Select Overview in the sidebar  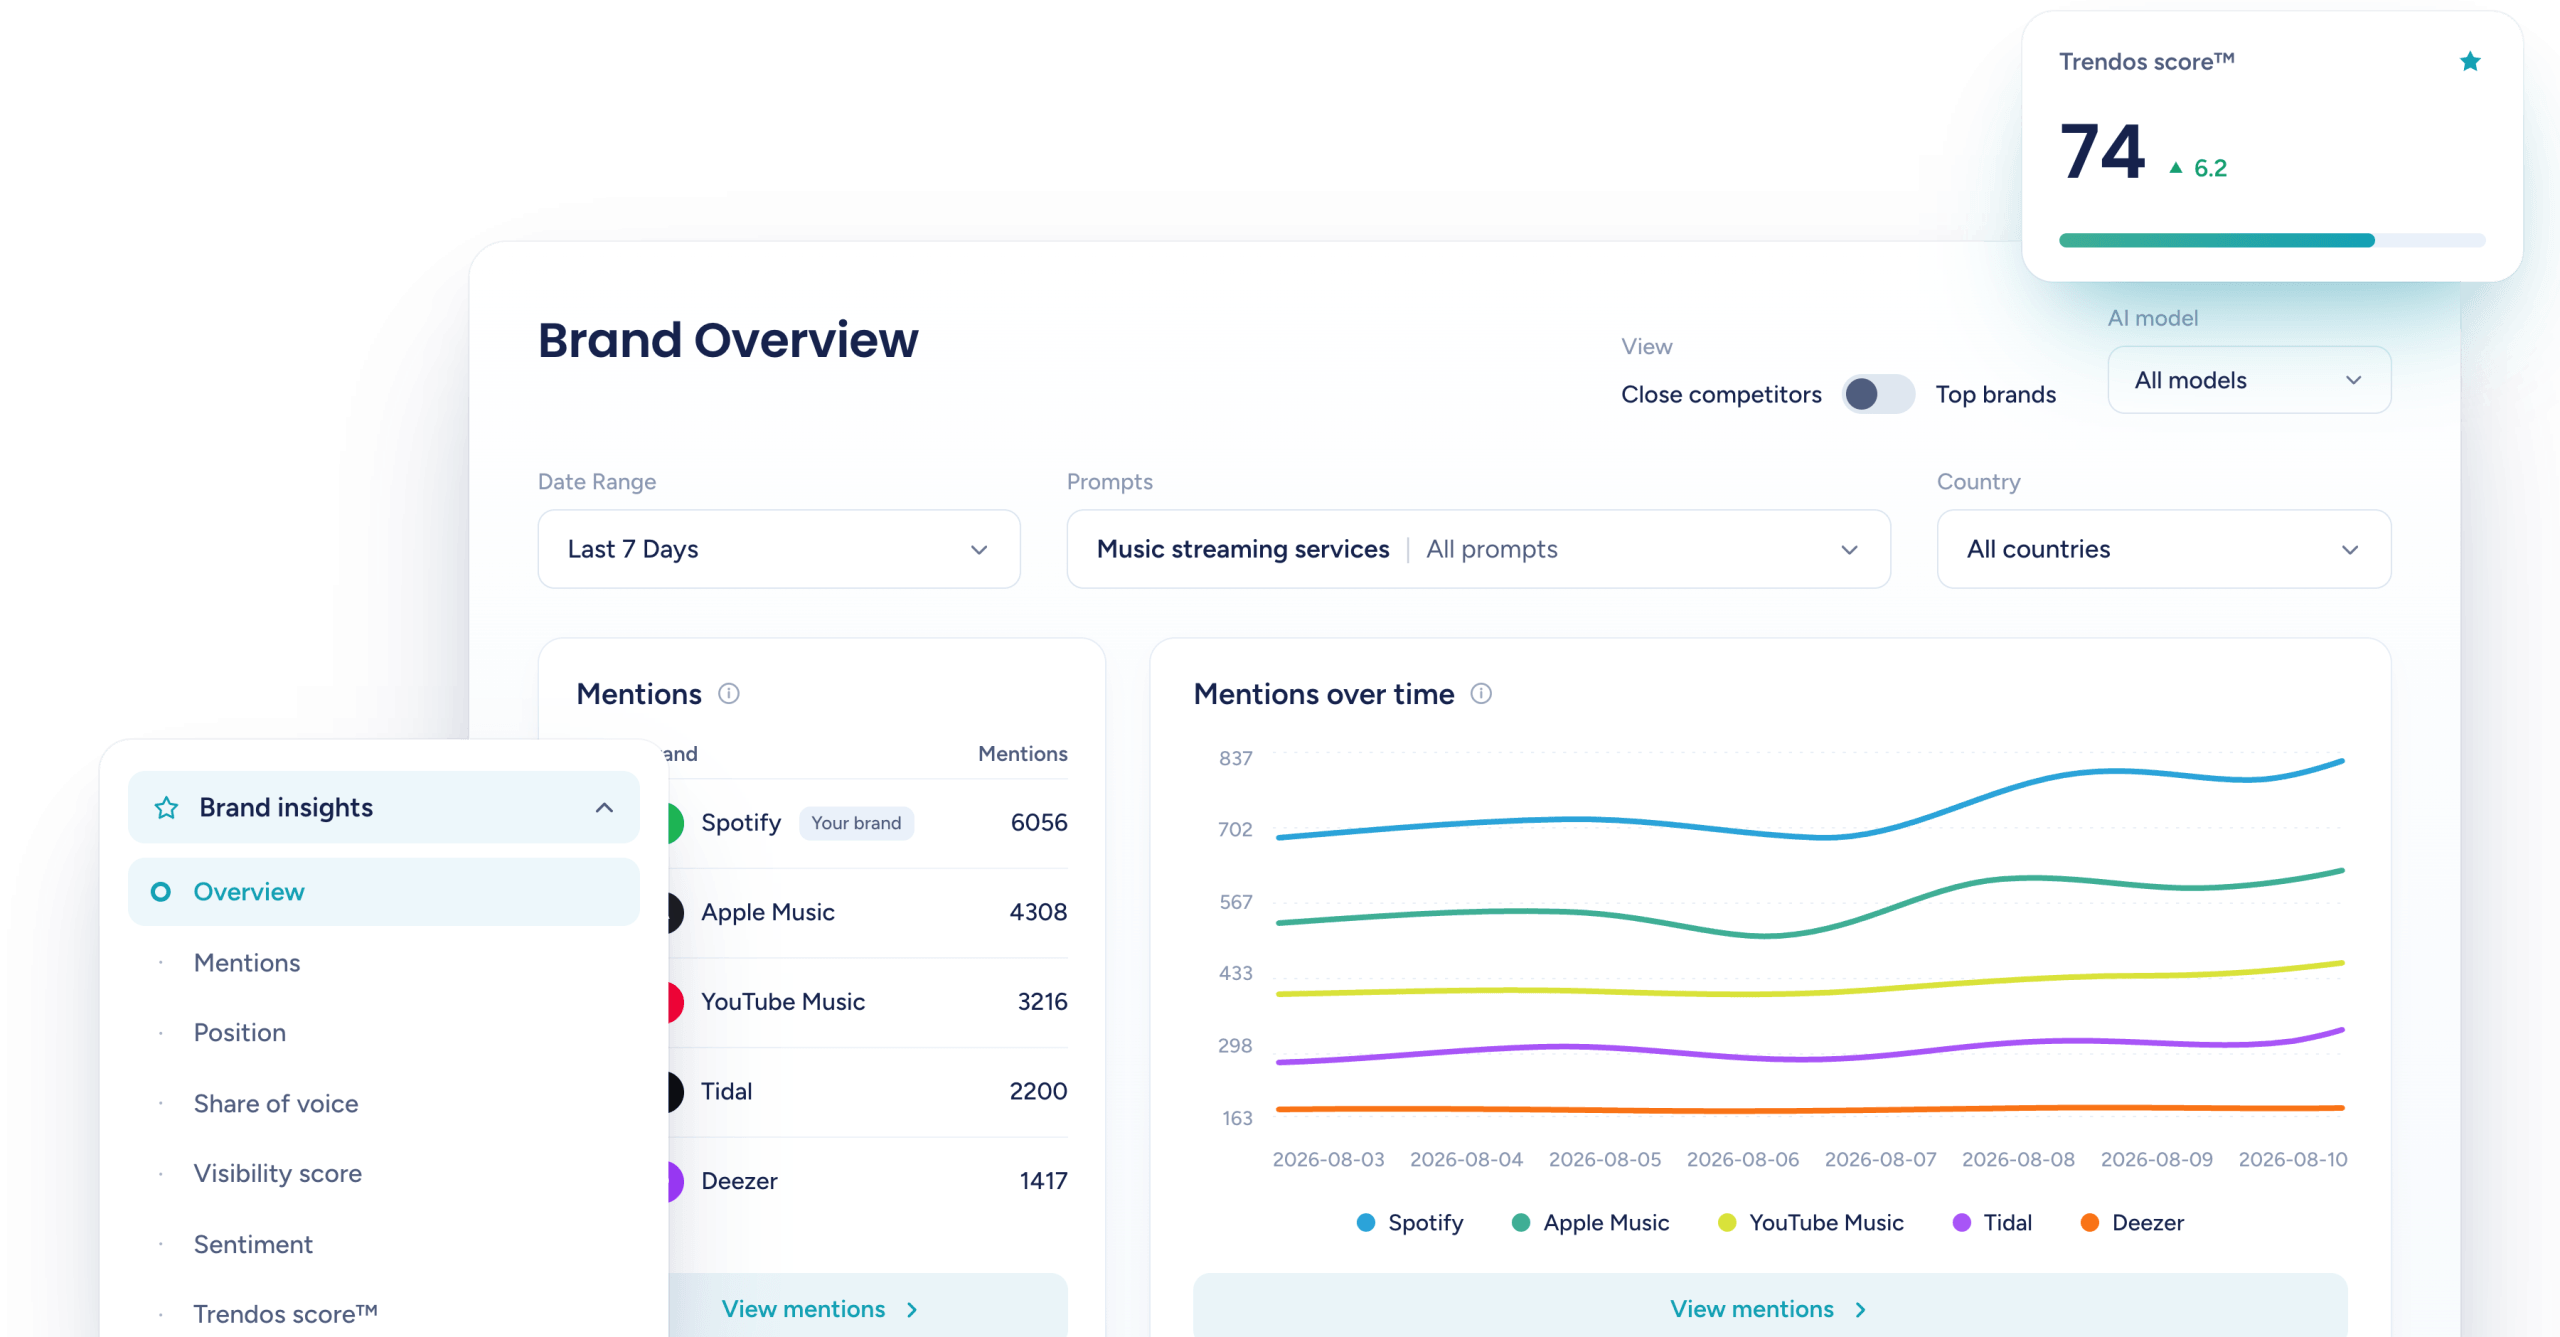pyautogui.click(x=384, y=892)
